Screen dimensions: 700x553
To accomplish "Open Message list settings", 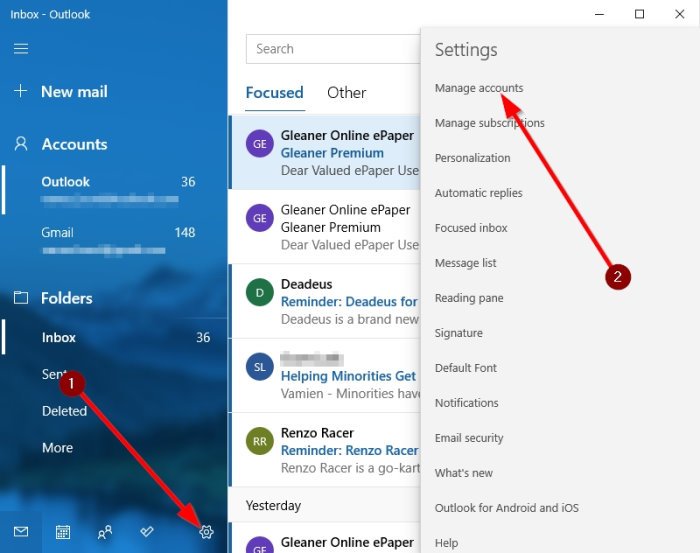I will coord(465,263).
